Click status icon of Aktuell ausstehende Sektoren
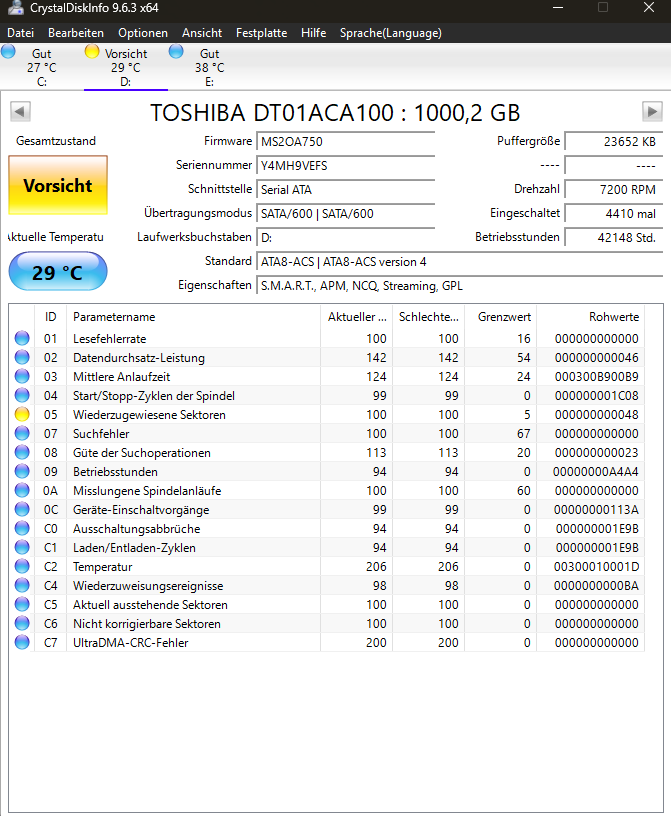This screenshot has width=671, height=816. pos(22,604)
